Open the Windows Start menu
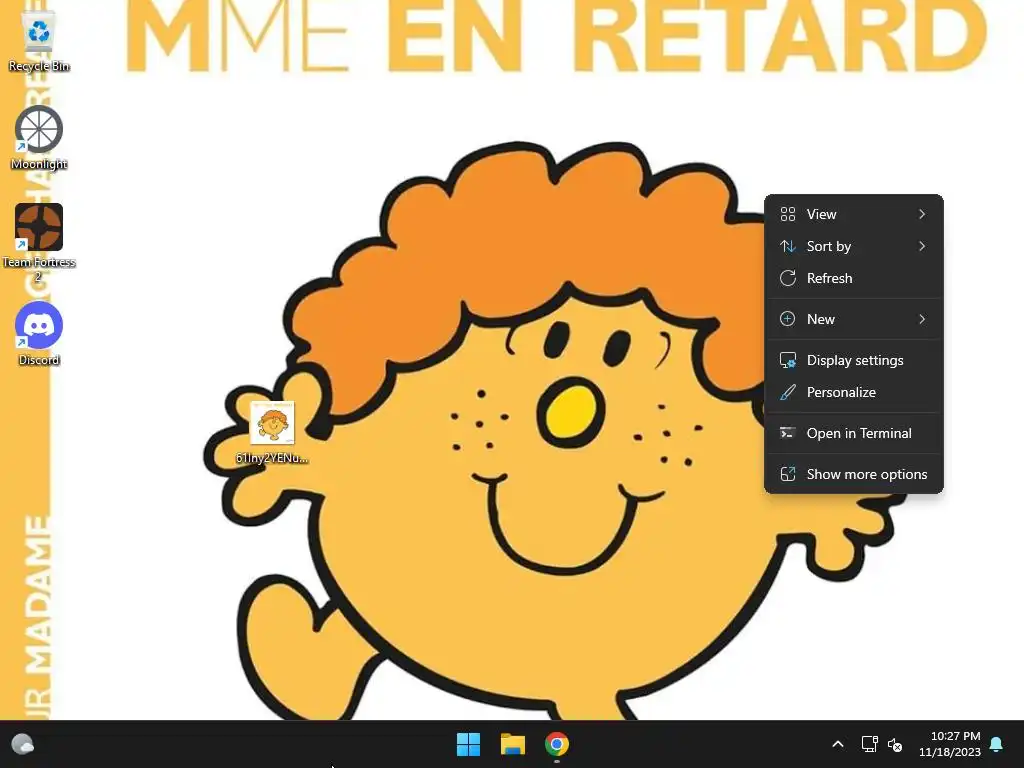 point(468,744)
